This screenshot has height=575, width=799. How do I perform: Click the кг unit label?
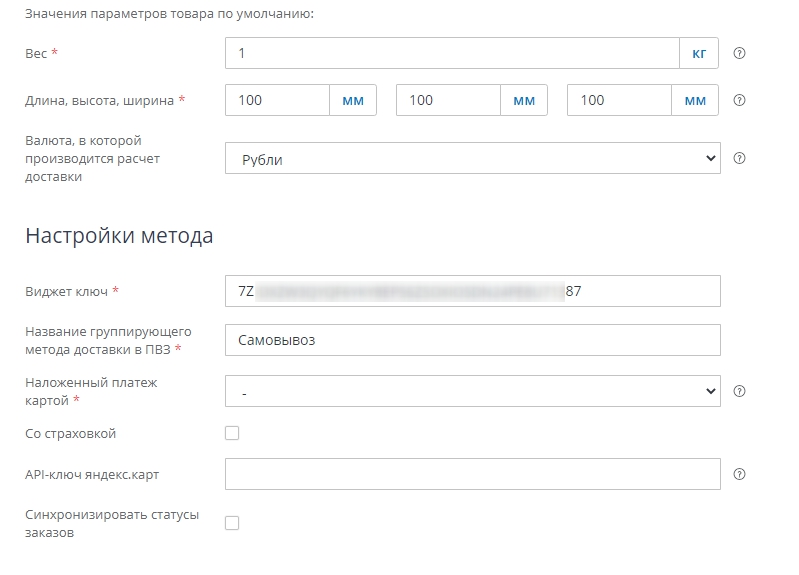pos(699,53)
